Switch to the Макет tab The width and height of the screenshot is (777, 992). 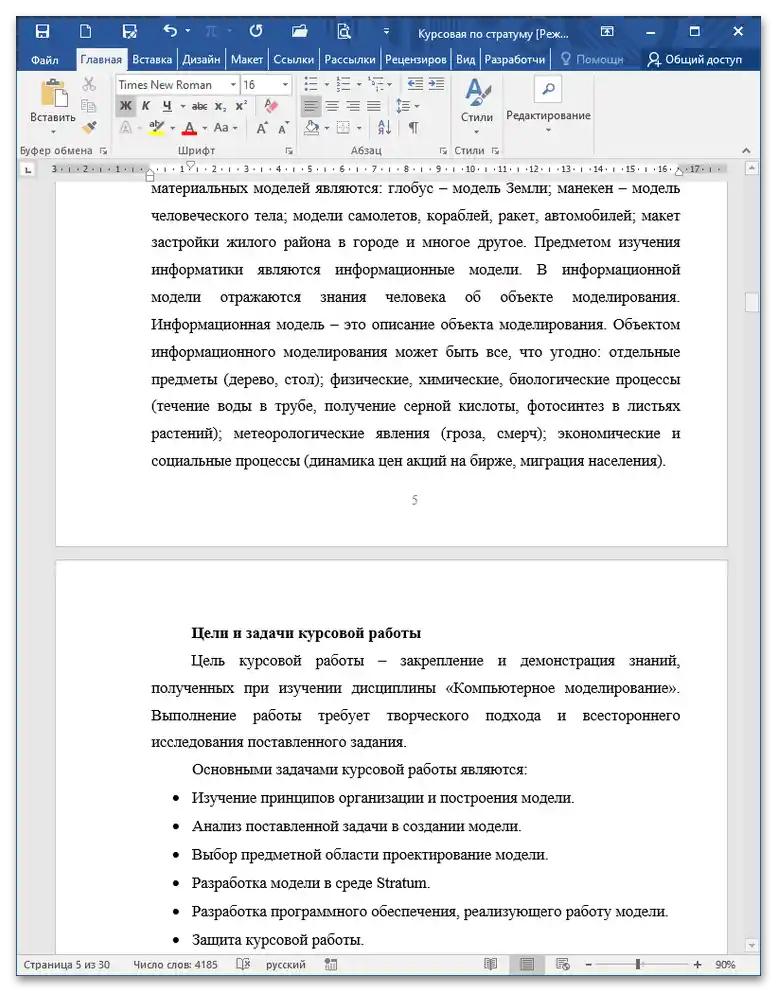[247, 59]
